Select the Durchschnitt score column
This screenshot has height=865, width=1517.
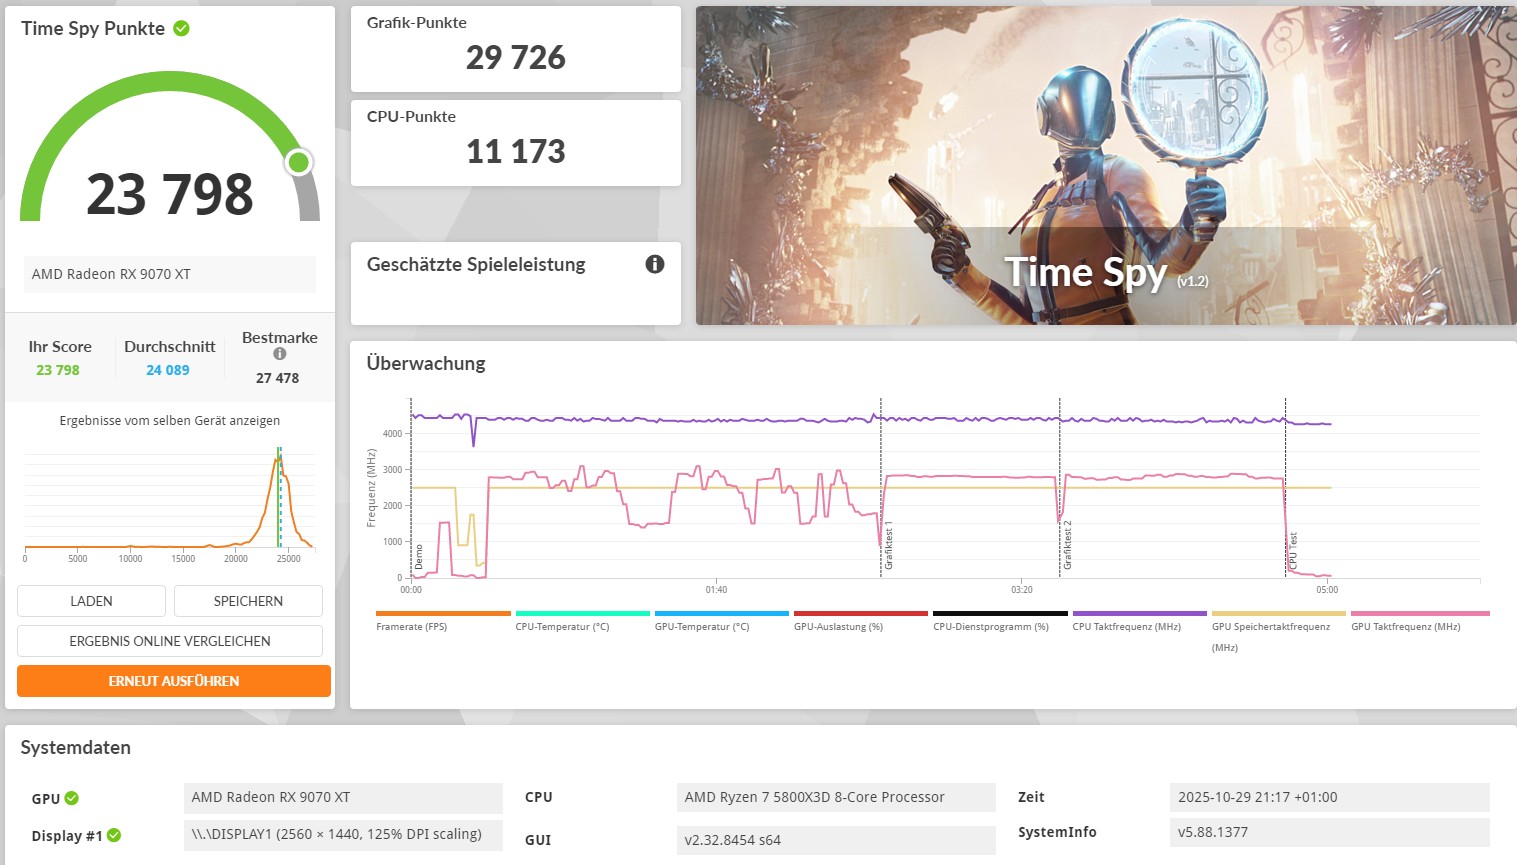pos(169,358)
